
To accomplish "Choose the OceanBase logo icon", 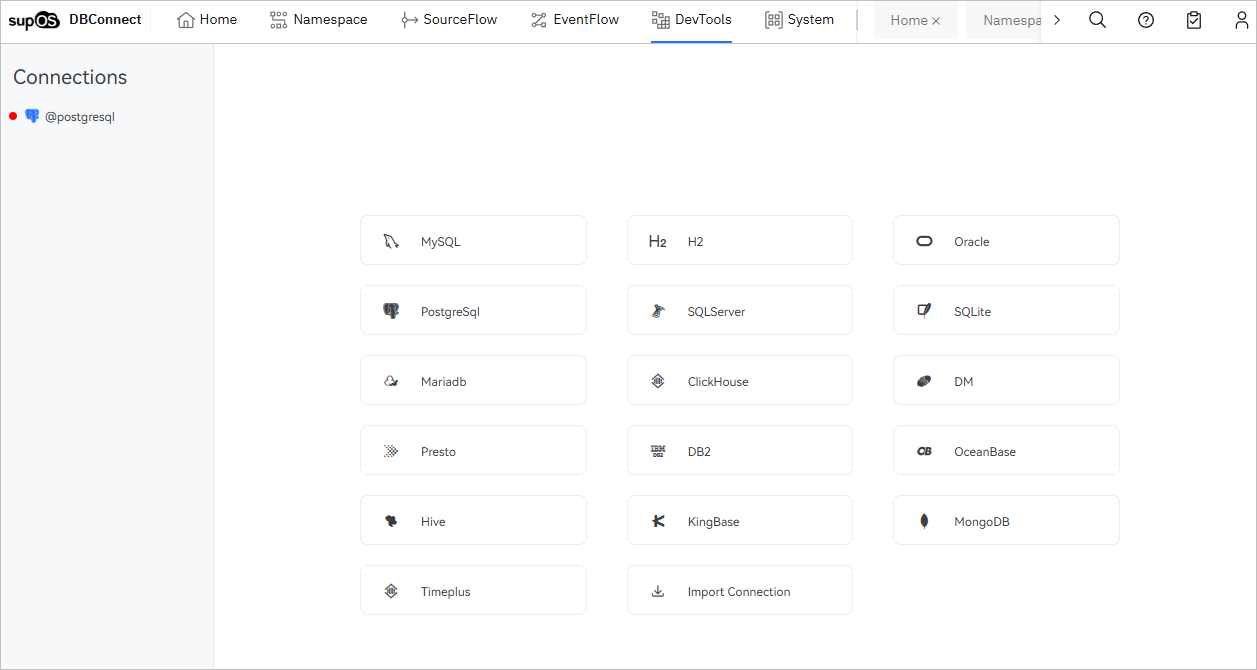I will pos(924,451).
